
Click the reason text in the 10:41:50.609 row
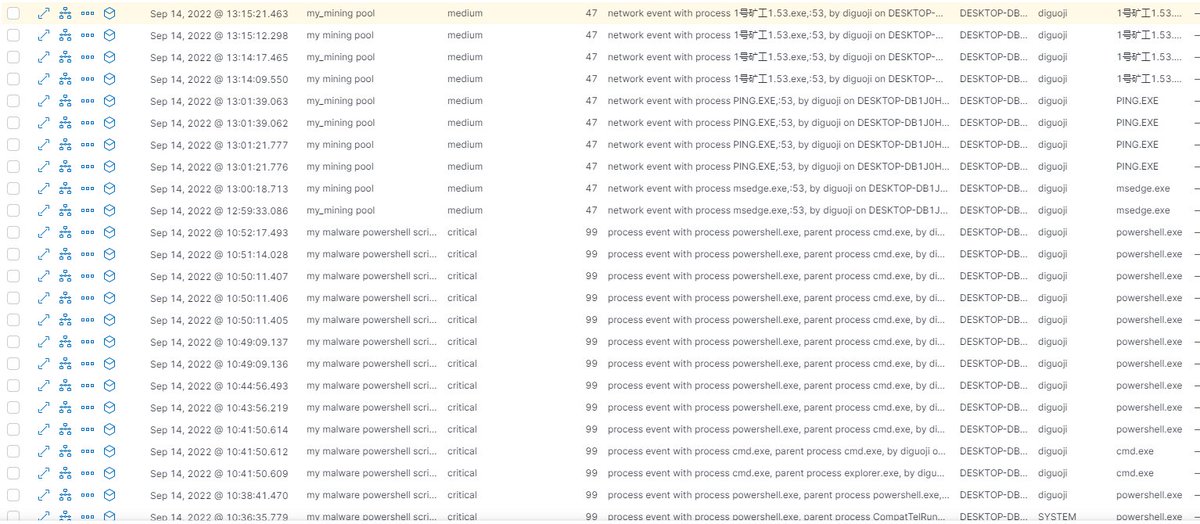click(779, 473)
